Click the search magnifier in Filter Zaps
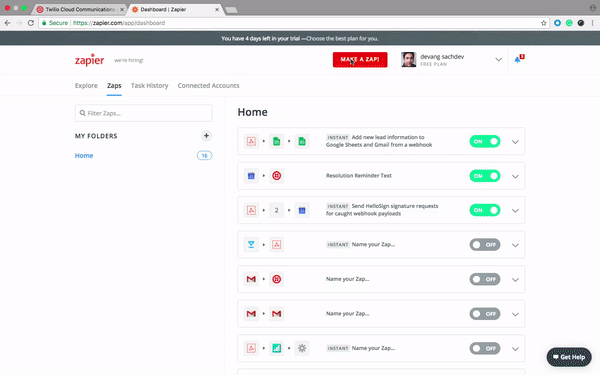Image resolution: width=600 pixels, height=375 pixels. pyautogui.click(x=82, y=113)
